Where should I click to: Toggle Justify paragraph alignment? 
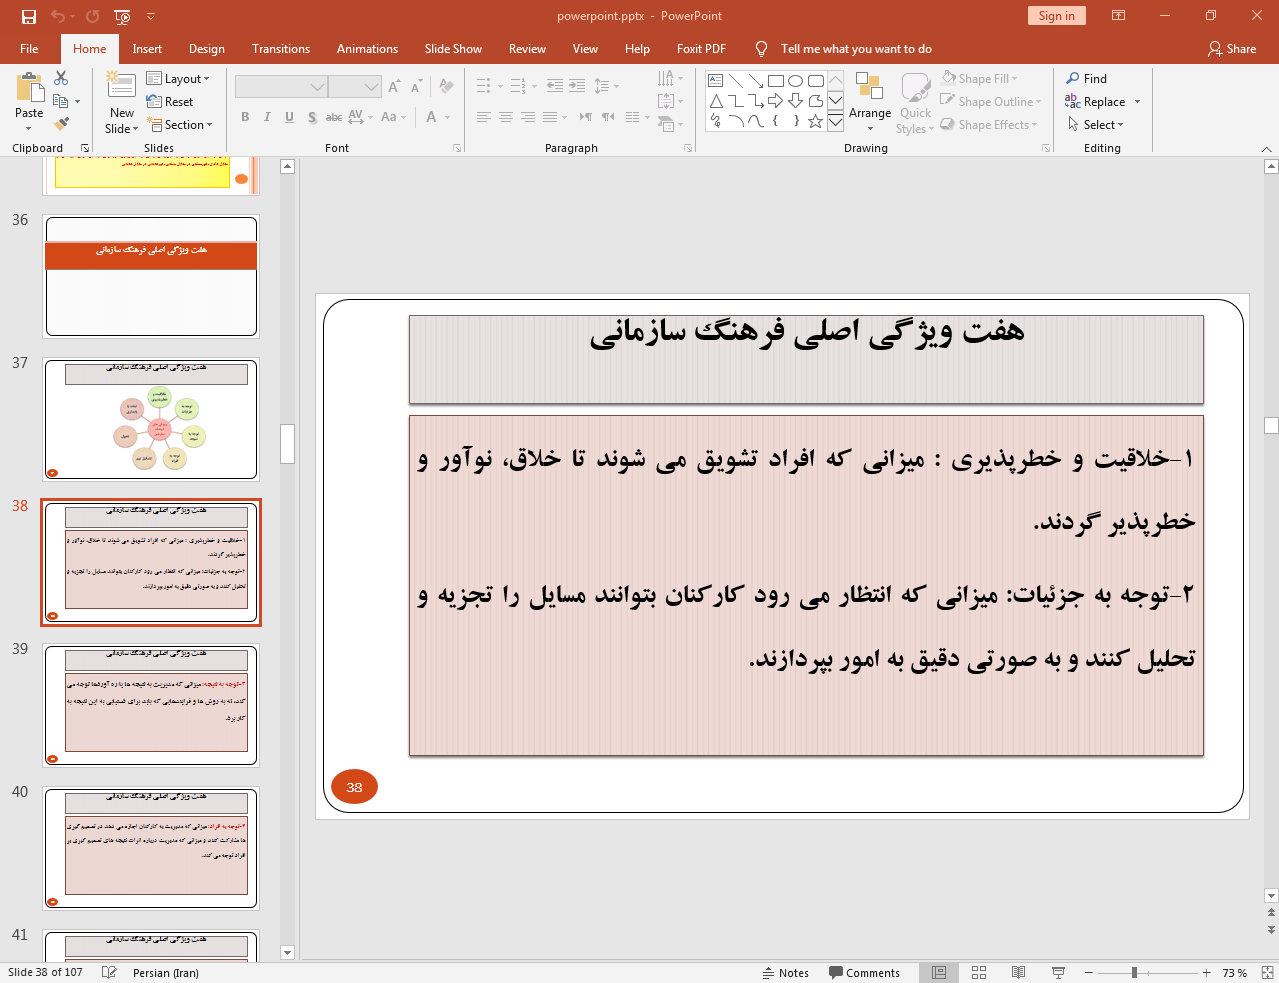pyautogui.click(x=549, y=117)
